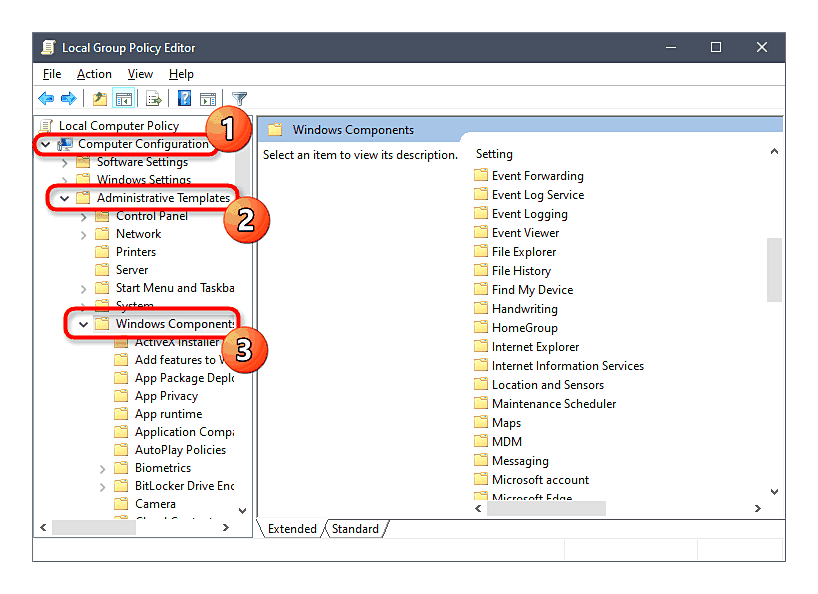
Task: Click the Filter funnel toolbar icon
Action: pyautogui.click(x=239, y=98)
